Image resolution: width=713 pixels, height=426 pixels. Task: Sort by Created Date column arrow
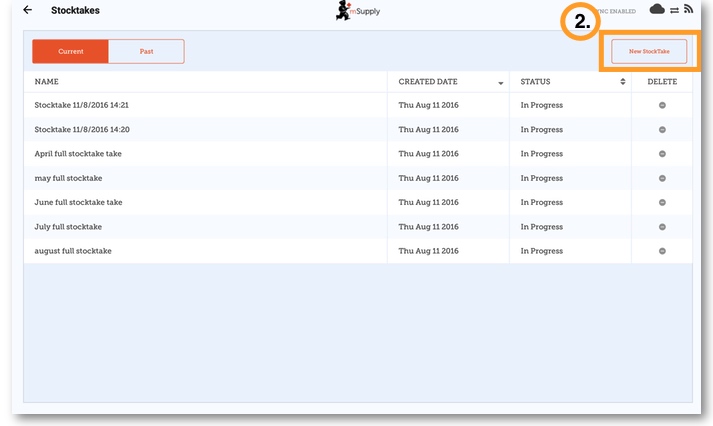click(x=500, y=83)
